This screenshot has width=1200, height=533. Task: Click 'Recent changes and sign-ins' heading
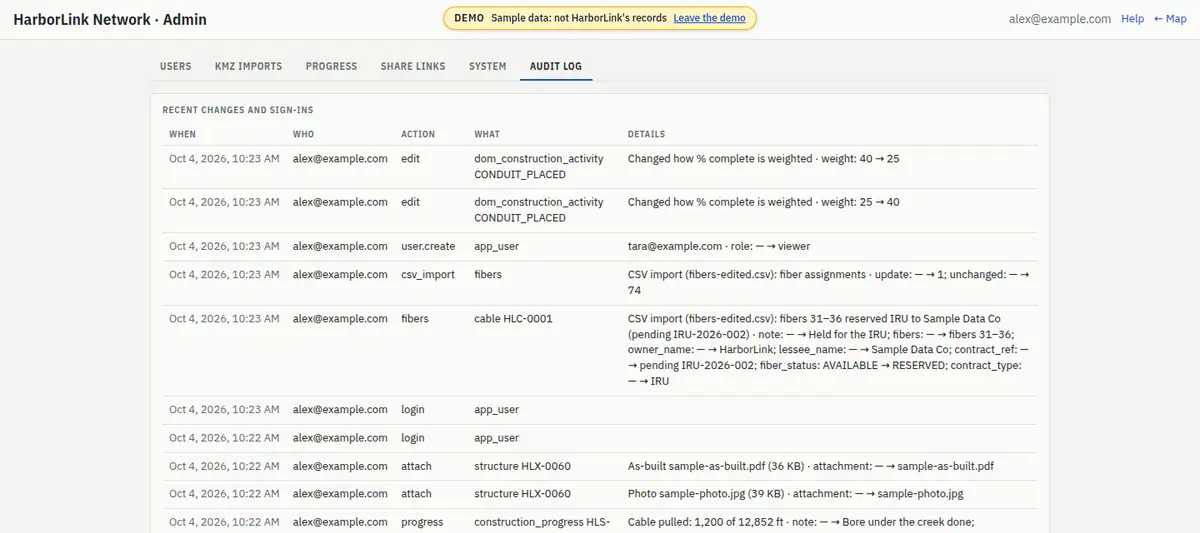coord(238,110)
